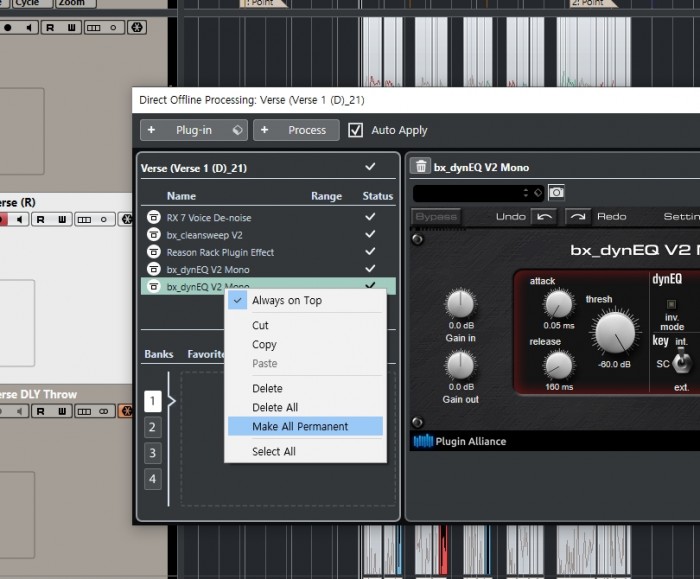Click the process icon on first bx_dynEQ V2 Mono row
700x579 pixels.
click(x=154, y=269)
